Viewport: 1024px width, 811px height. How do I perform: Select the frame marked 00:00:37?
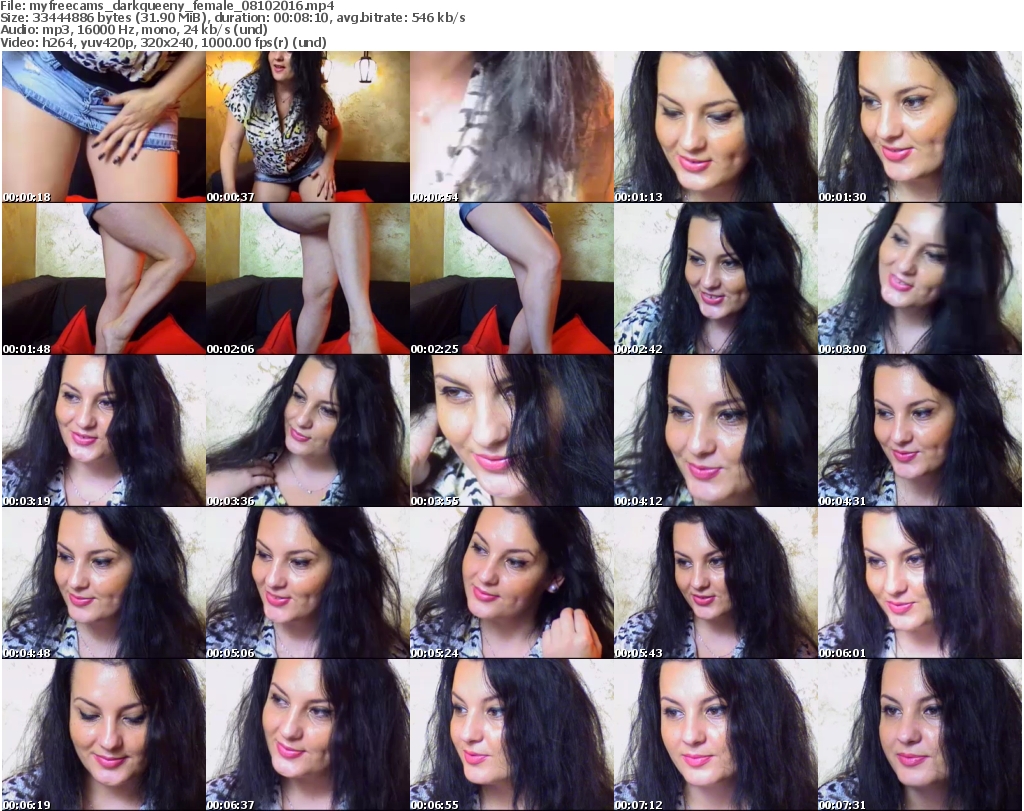pos(307,127)
